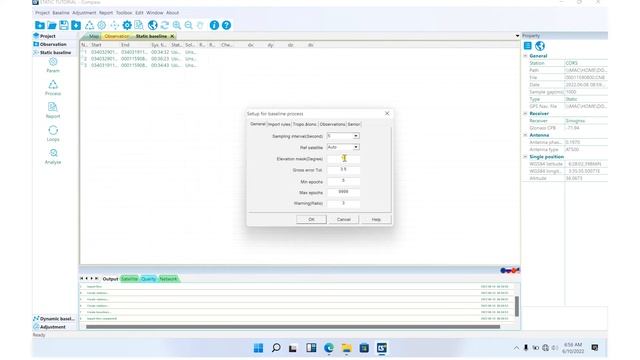This screenshot has height=360, width=640.
Task: Click the blue question mark help icon
Action: 226,25
